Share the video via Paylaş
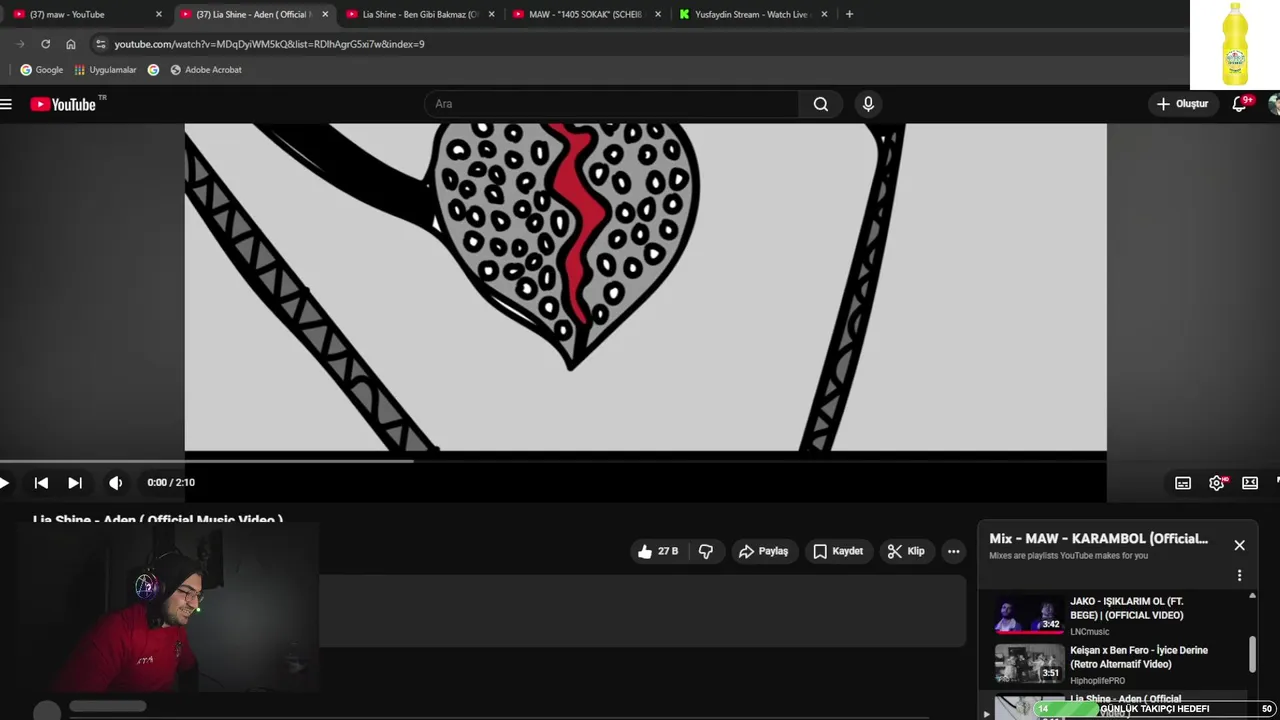Viewport: 1280px width, 720px height. click(764, 551)
